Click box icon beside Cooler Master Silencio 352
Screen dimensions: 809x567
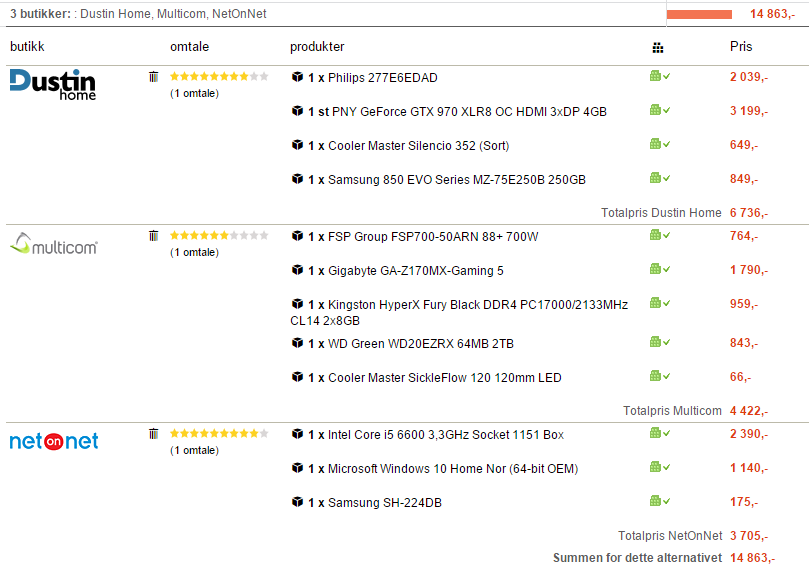[297, 145]
